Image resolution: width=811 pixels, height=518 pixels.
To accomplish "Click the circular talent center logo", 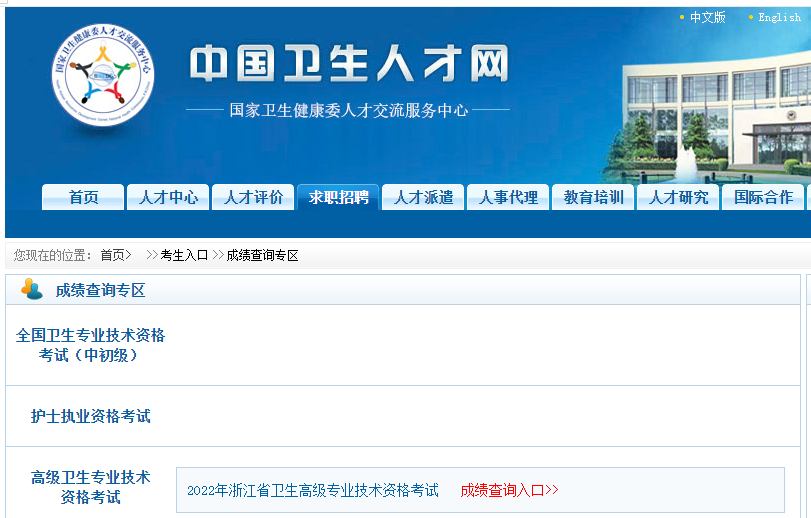I will pos(103,75).
